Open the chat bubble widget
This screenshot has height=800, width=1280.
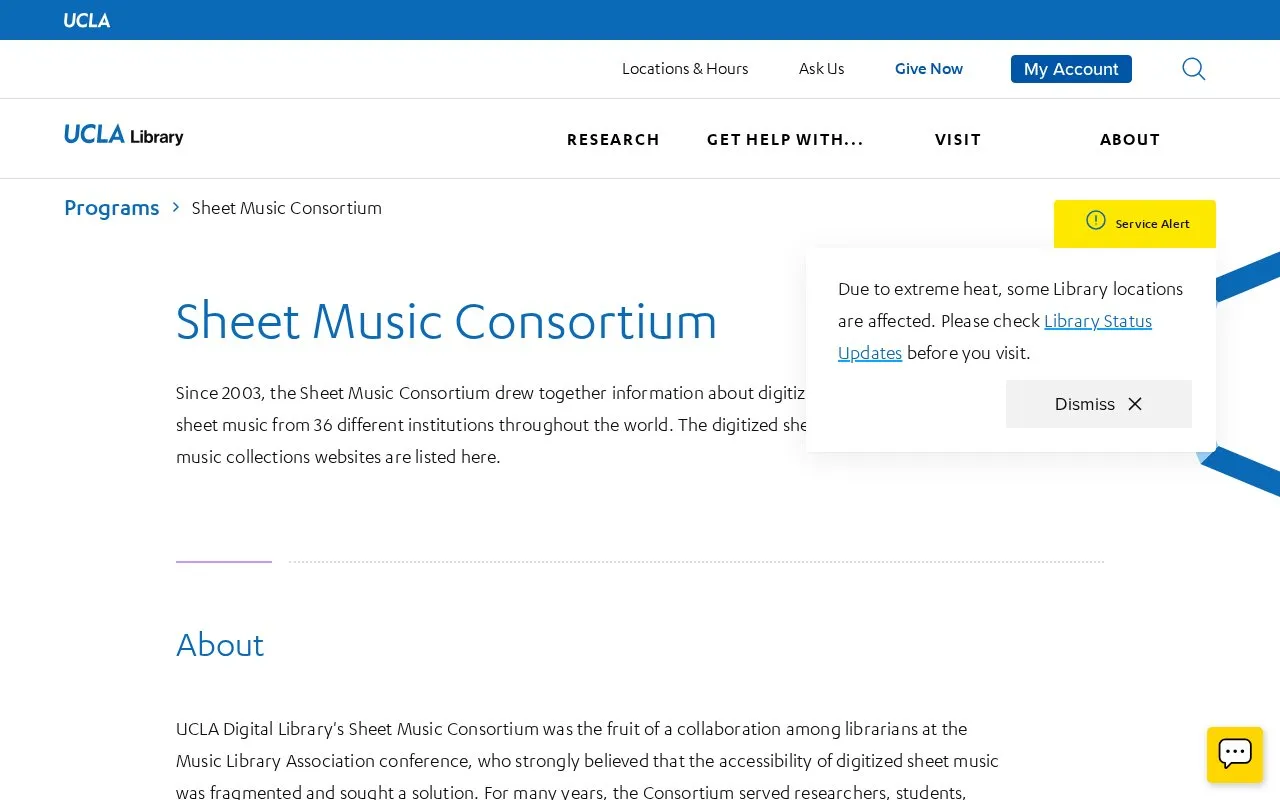point(1235,754)
